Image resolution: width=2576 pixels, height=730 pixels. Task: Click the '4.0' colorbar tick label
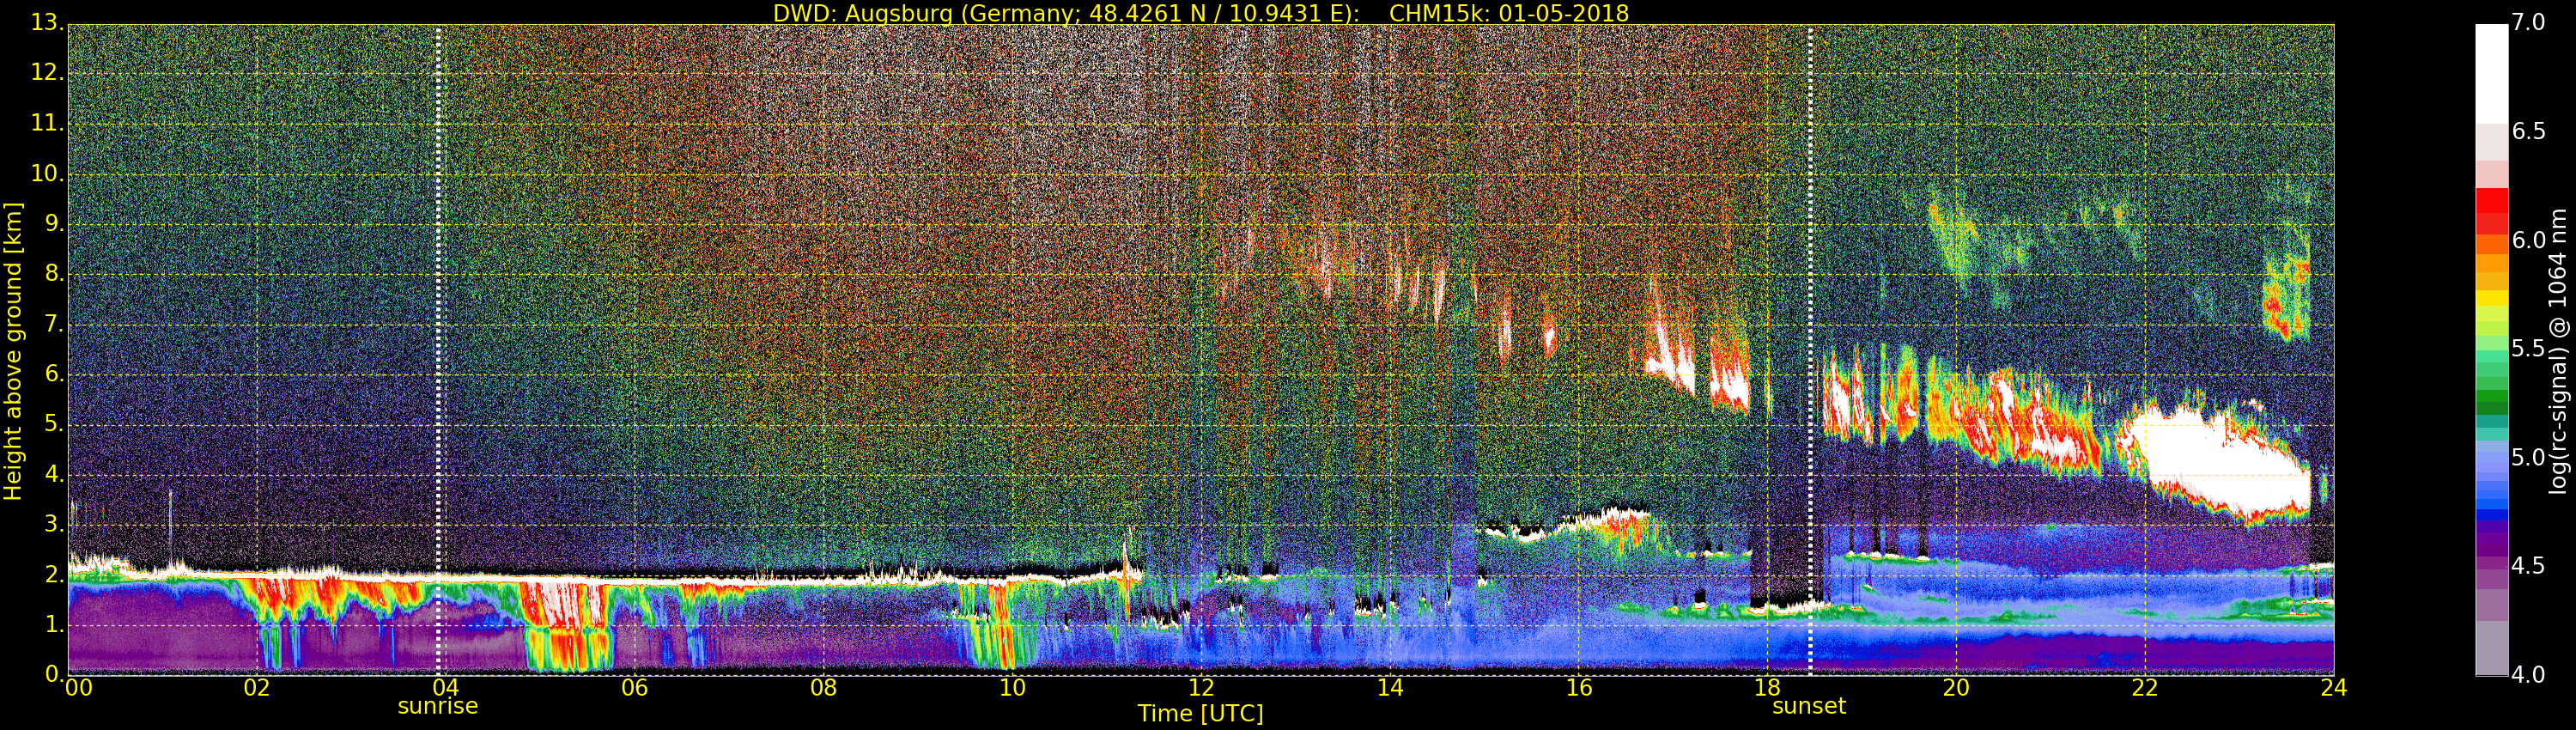[2529, 675]
